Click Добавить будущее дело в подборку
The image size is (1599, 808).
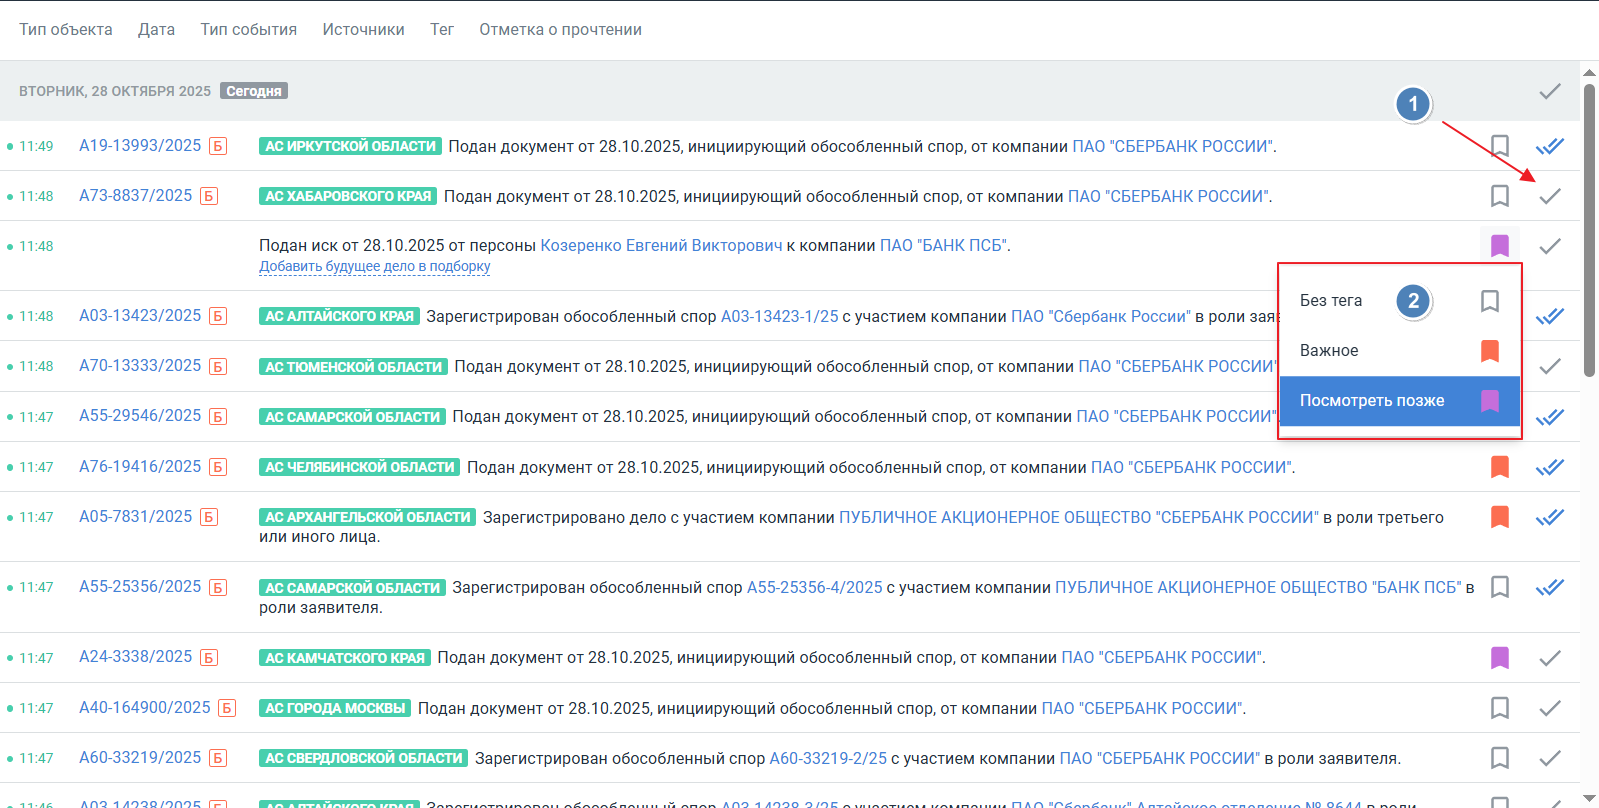pos(374,267)
